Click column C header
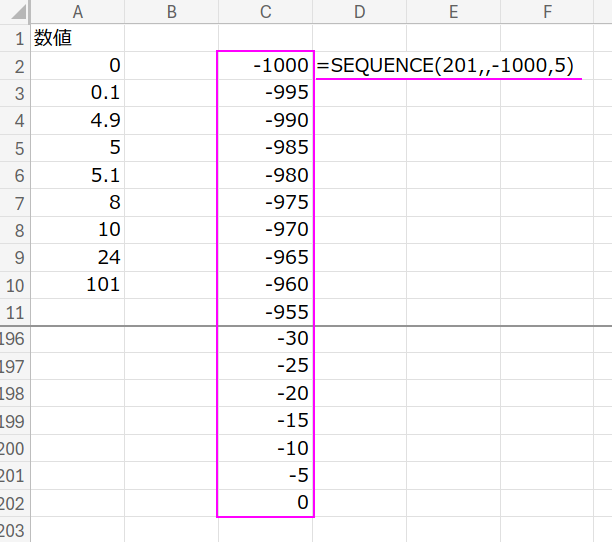The image size is (612, 542). [x=265, y=13]
